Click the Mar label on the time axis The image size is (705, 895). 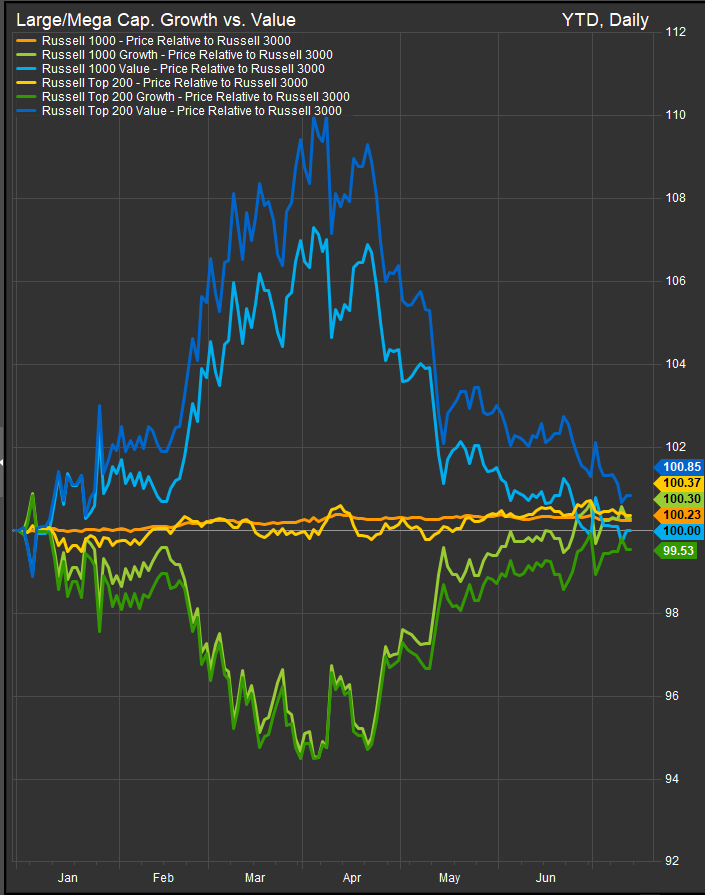tap(257, 877)
